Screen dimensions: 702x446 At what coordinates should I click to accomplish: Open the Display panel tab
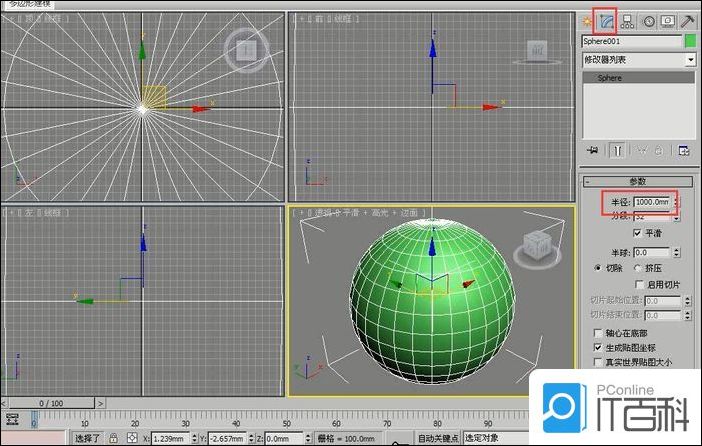click(x=667, y=20)
